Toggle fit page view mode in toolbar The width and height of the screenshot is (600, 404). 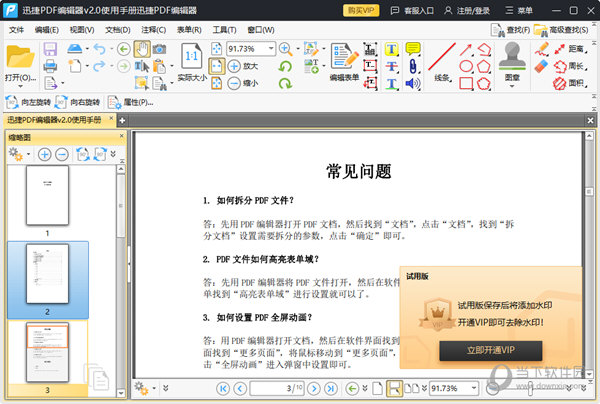click(x=217, y=66)
